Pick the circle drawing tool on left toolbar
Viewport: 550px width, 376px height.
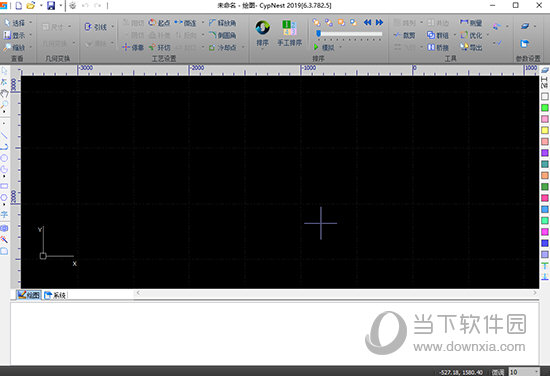tap(4, 158)
